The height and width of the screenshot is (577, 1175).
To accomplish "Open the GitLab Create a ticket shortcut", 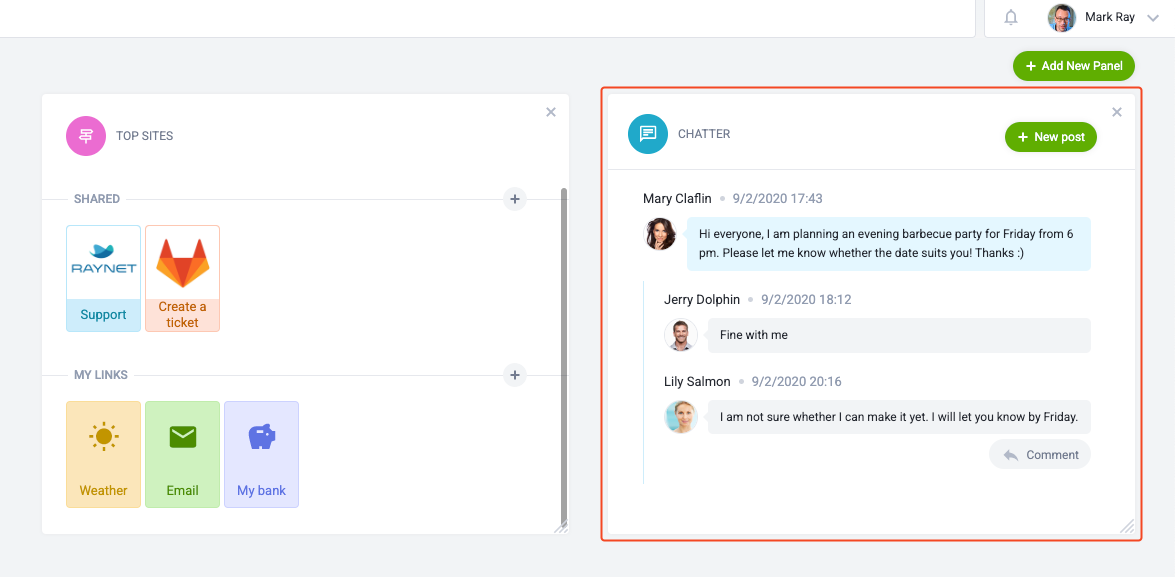I will pos(182,278).
